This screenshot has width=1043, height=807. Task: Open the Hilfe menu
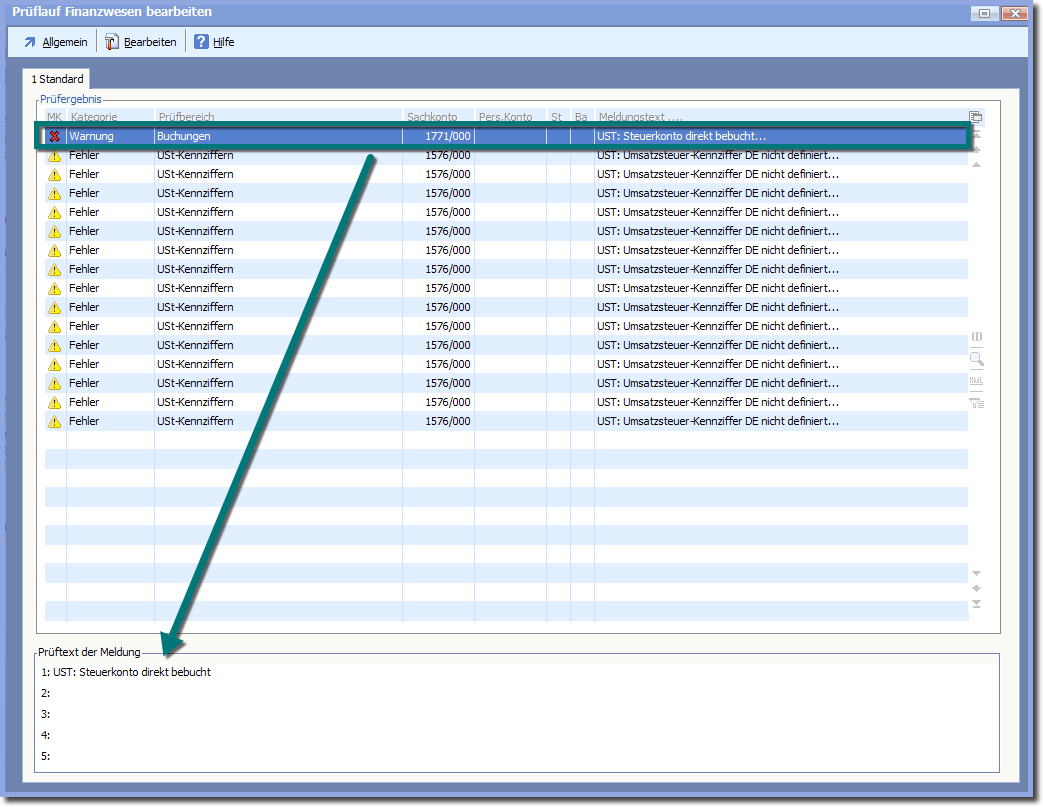pyautogui.click(x=214, y=42)
